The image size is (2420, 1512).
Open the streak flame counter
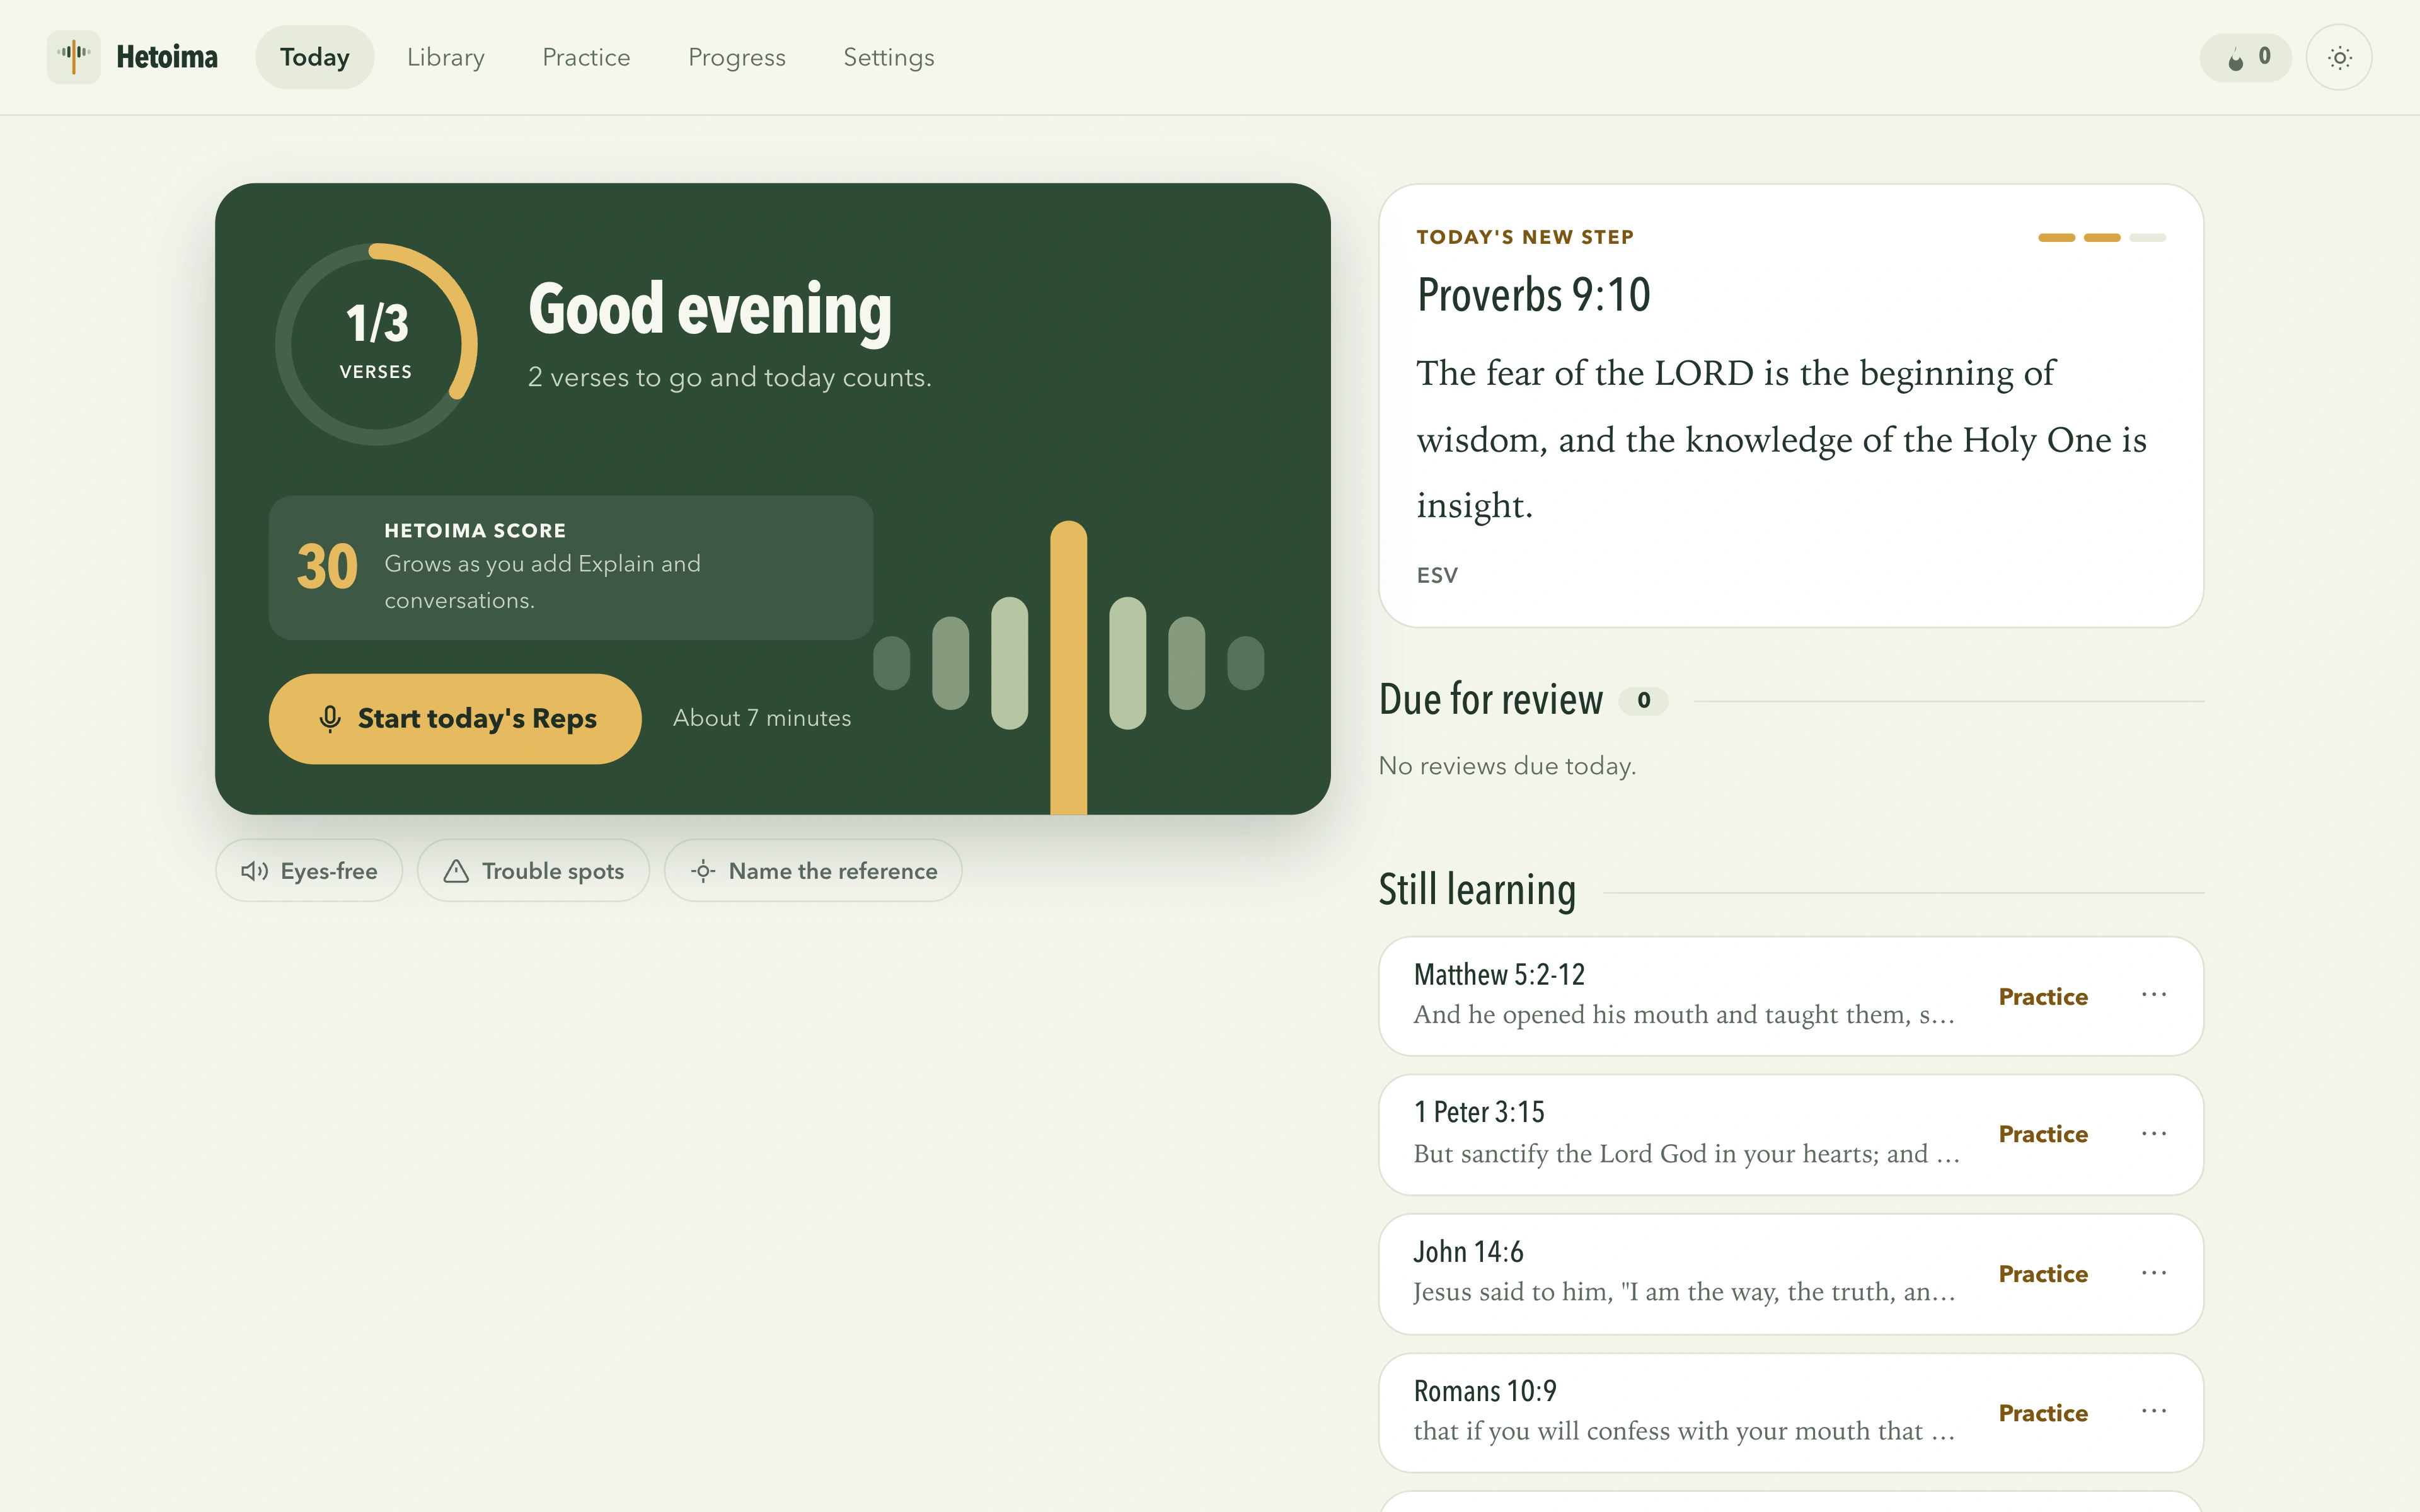coord(2245,57)
